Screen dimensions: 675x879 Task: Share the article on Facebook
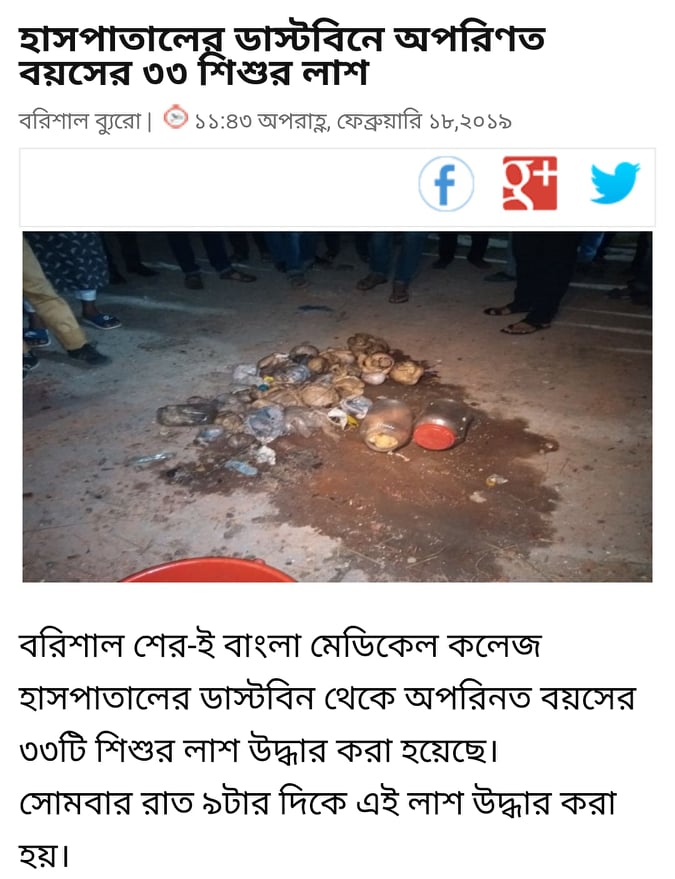coord(446,184)
